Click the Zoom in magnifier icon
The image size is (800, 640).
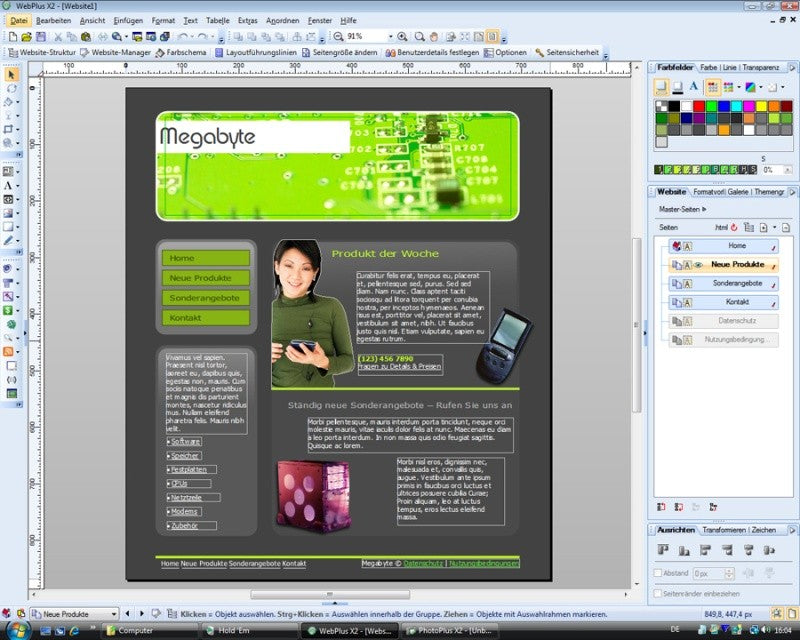(402, 37)
